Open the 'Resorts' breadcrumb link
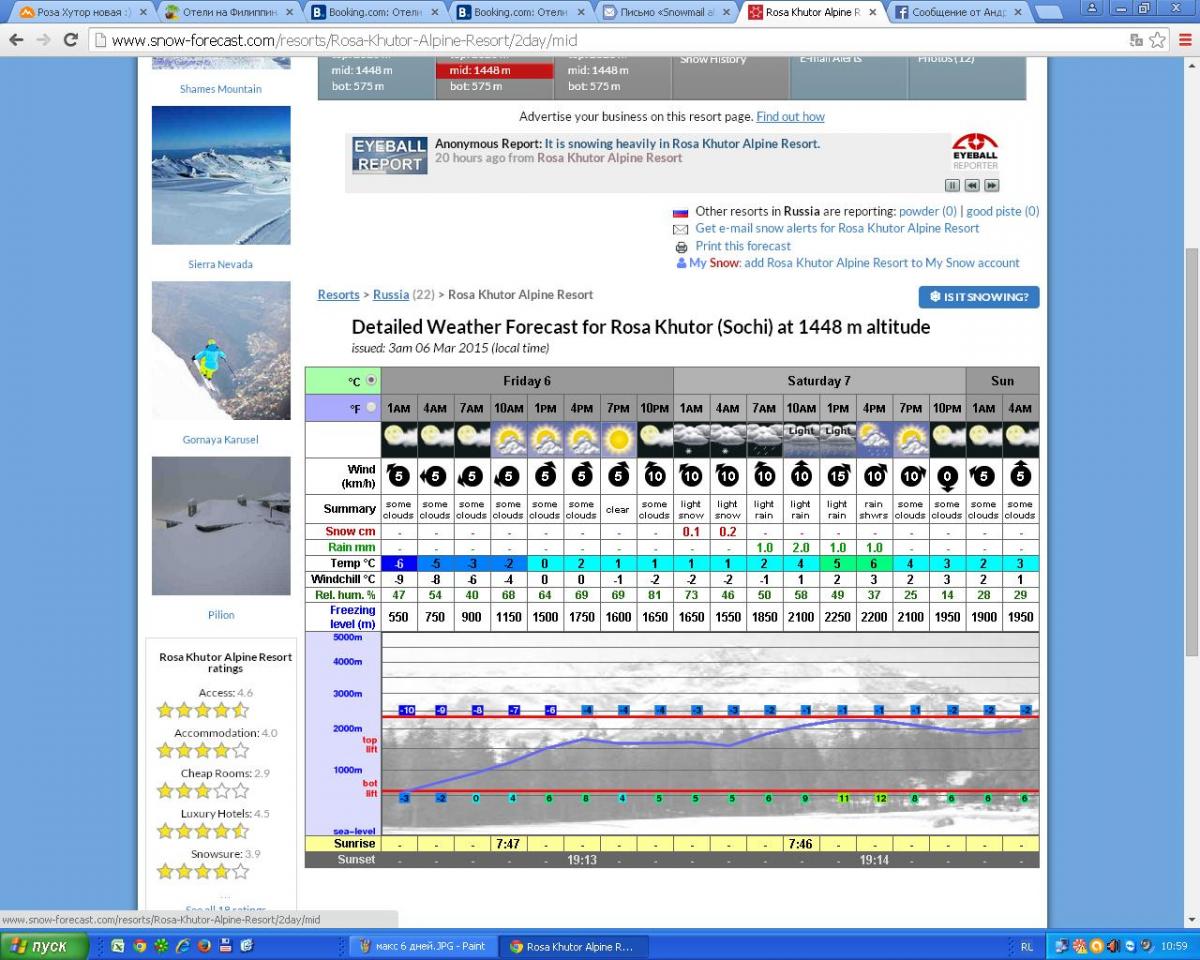1200x960 pixels. [338, 295]
